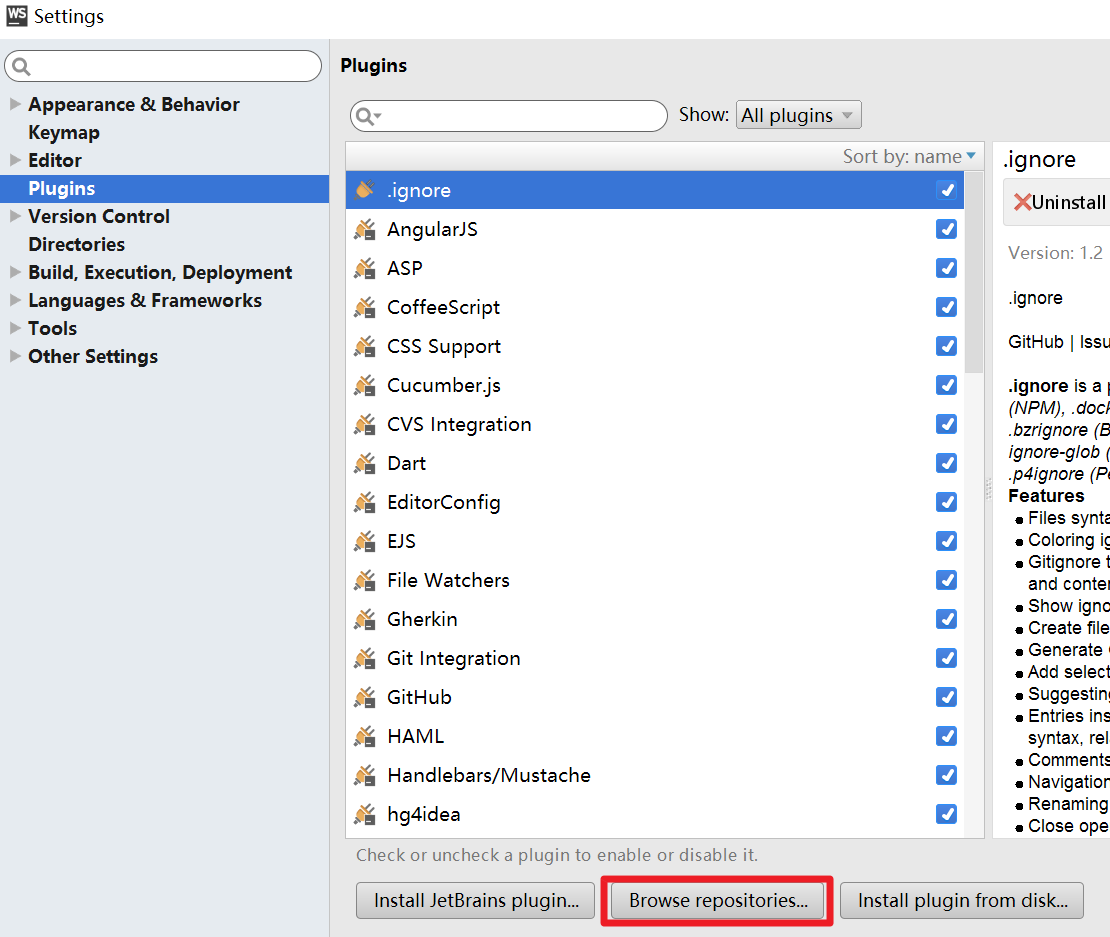Viewport: 1110px width, 937px height.
Task: Click the red X Uninstall icon
Action: (1022, 202)
